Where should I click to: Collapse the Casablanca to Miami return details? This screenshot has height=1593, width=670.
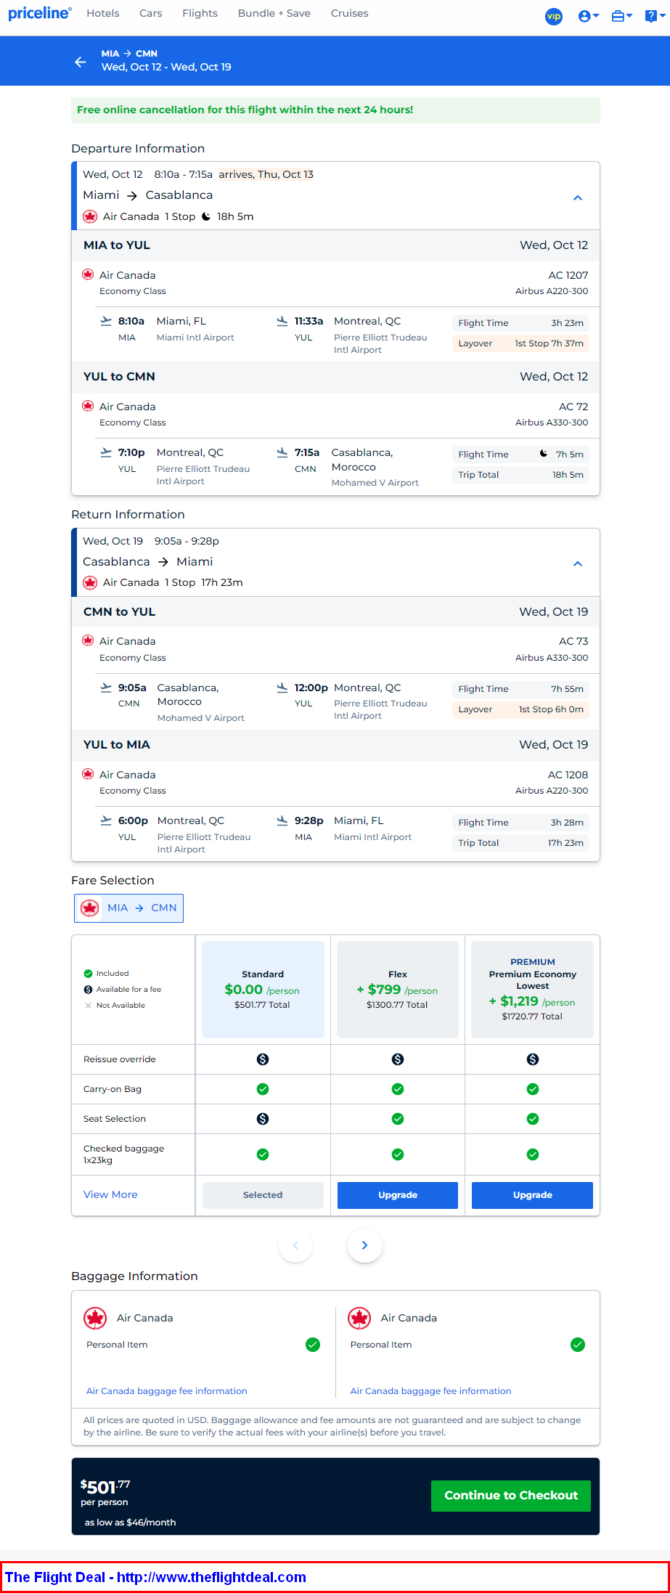[577, 564]
